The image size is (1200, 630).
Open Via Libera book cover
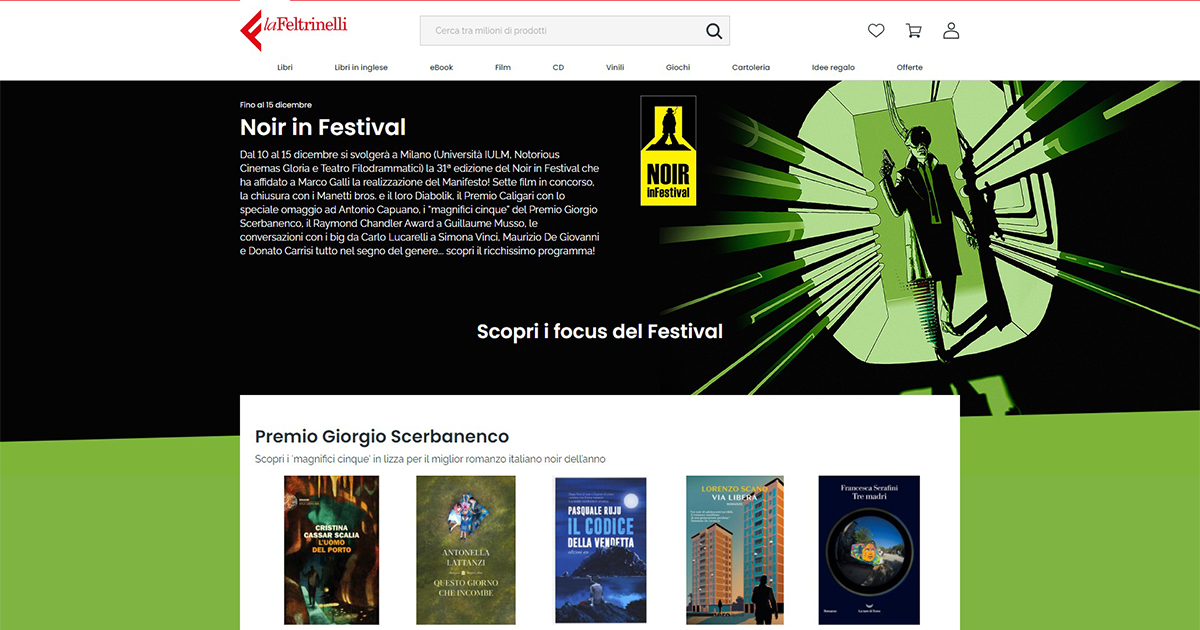tap(735, 550)
